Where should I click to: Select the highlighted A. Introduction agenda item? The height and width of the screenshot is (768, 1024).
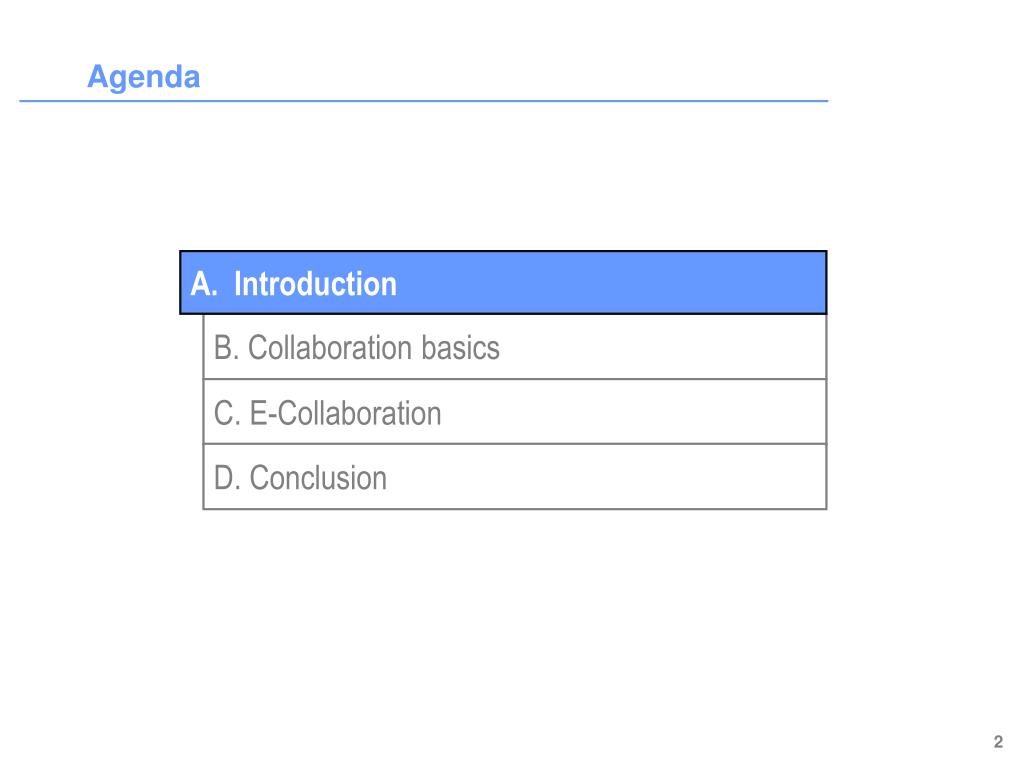[x=503, y=283]
